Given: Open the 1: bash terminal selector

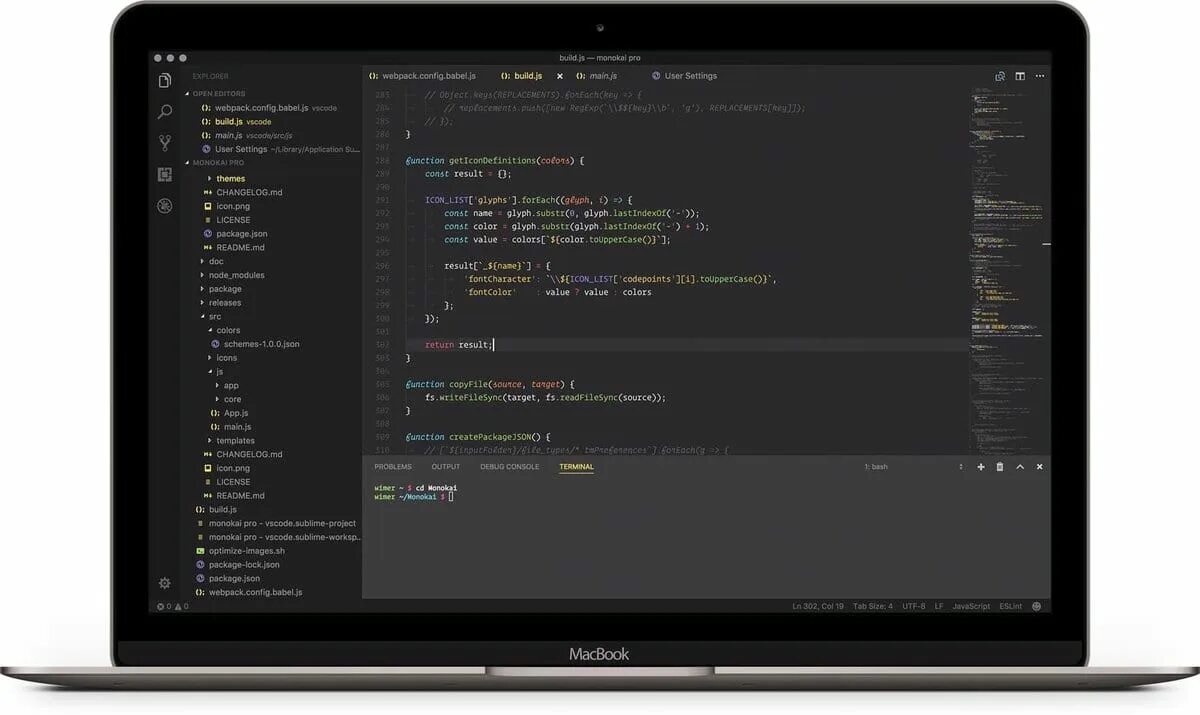Looking at the screenshot, I should point(915,467).
